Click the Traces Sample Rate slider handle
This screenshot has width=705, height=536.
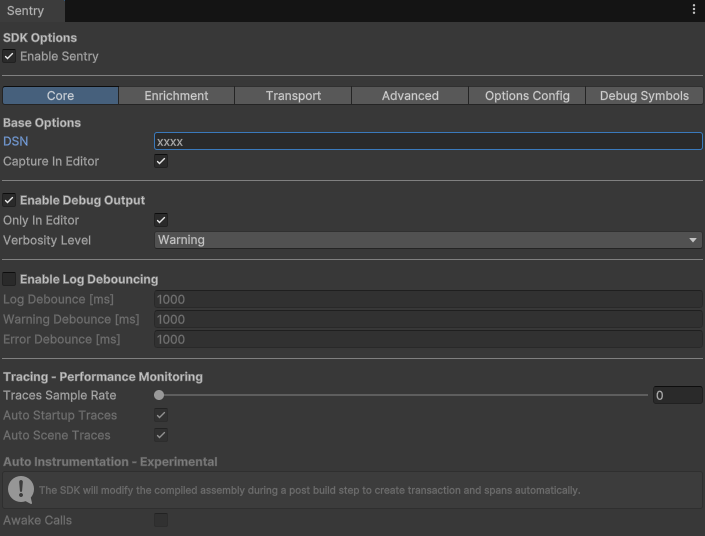tap(159, 395)
